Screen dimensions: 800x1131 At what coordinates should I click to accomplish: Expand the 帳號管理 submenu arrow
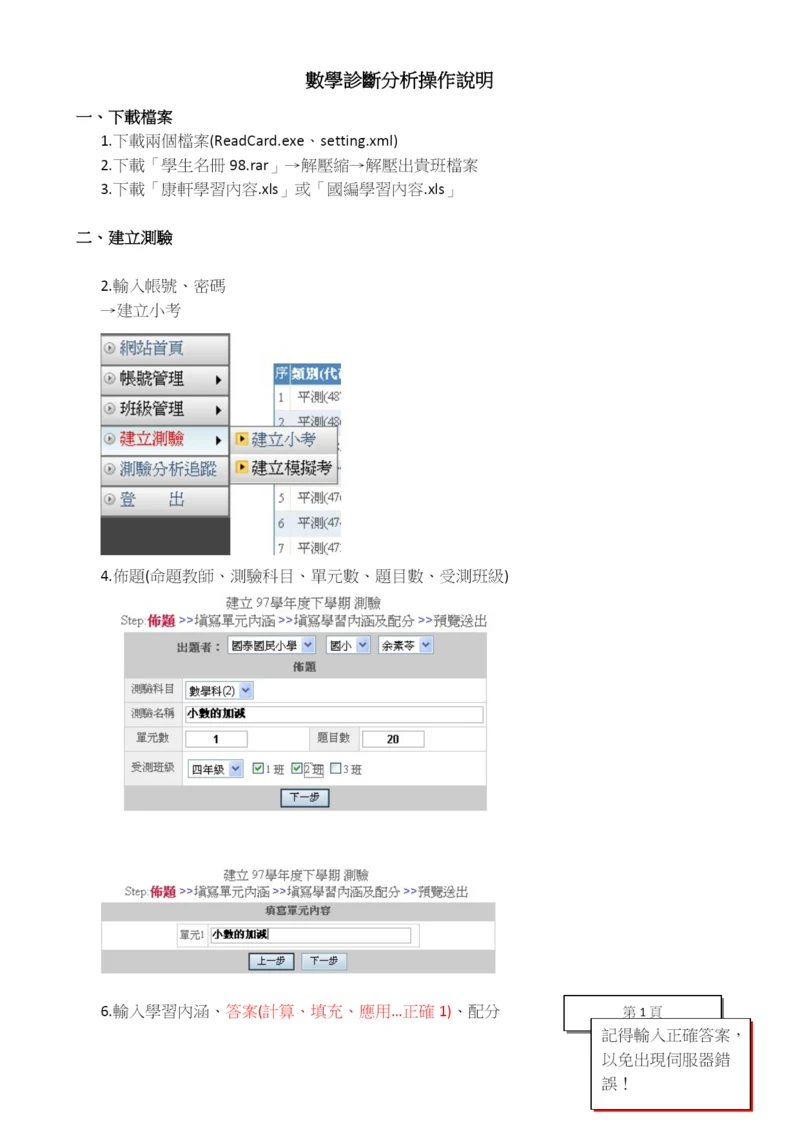pos(219,379)
